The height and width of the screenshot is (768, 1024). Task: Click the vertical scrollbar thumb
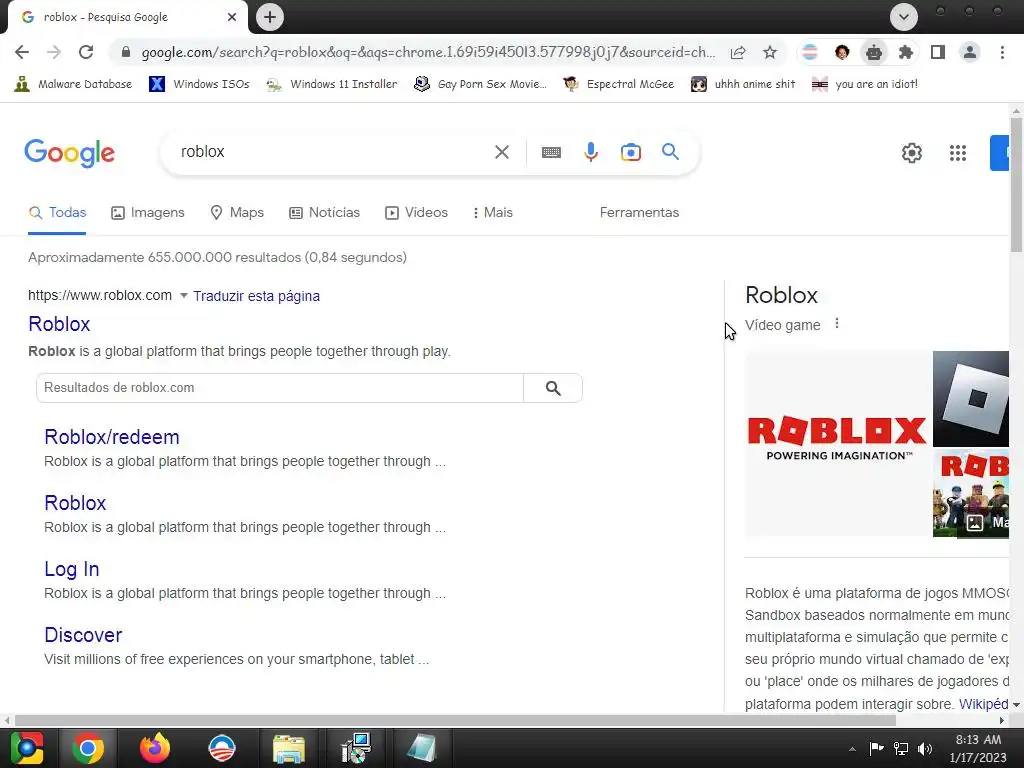click(x=1016, y=184)
